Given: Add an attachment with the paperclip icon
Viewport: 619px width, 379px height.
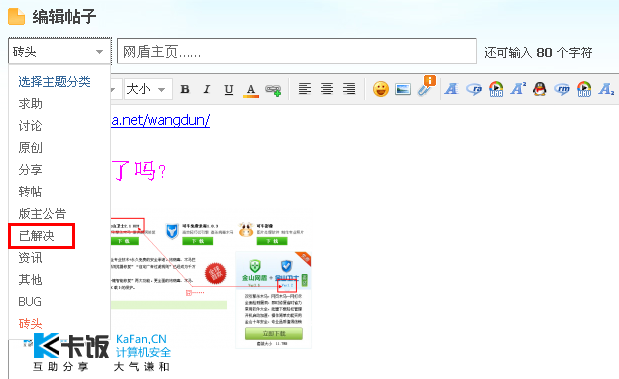Looking at the screenshot, I should 426,86.
